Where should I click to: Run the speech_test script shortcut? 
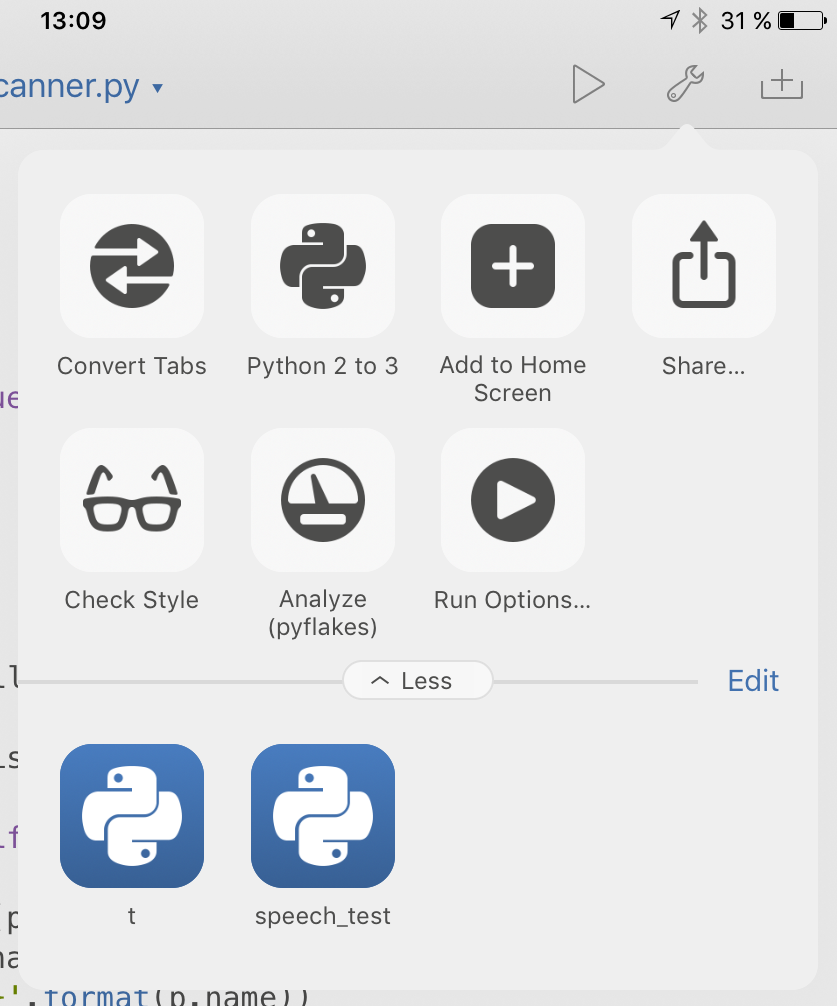click(x=322, y=816)
